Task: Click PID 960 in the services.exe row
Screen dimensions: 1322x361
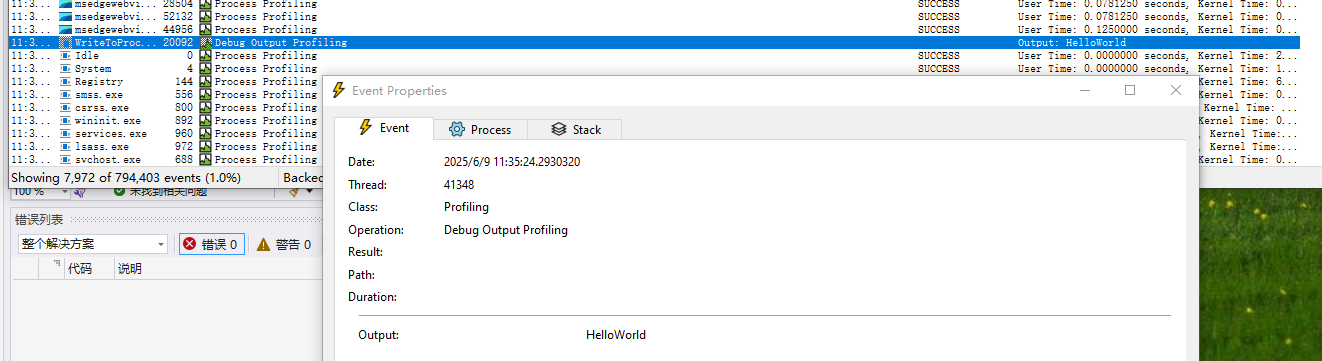Action: (184, 134)
